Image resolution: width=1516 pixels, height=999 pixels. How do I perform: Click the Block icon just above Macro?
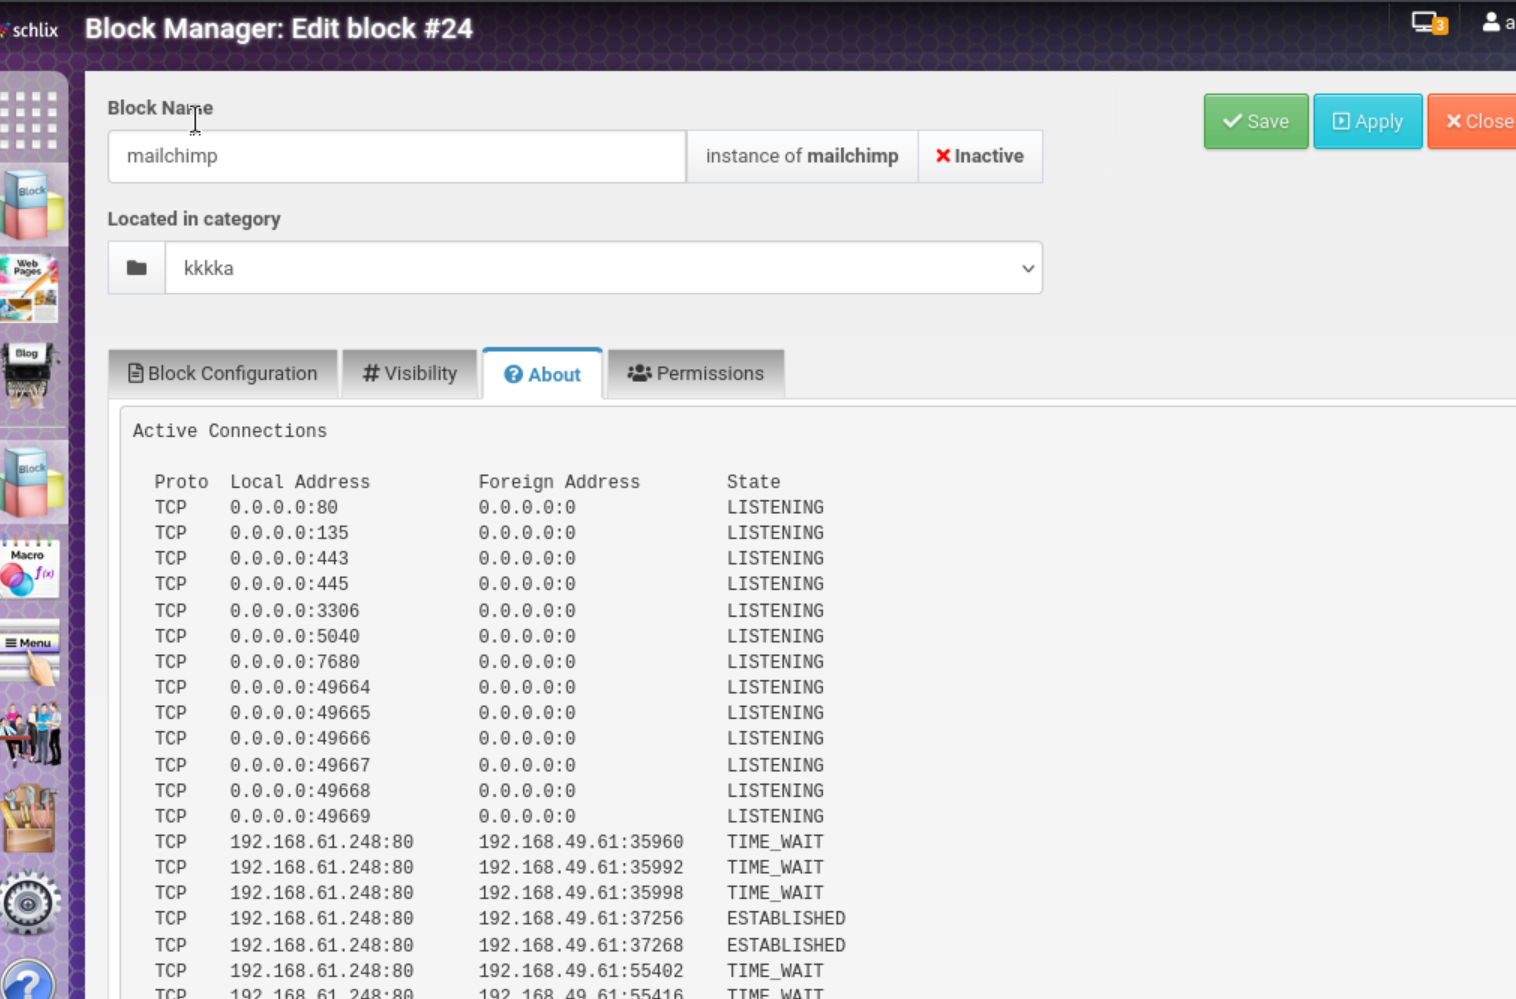(30, 482)
